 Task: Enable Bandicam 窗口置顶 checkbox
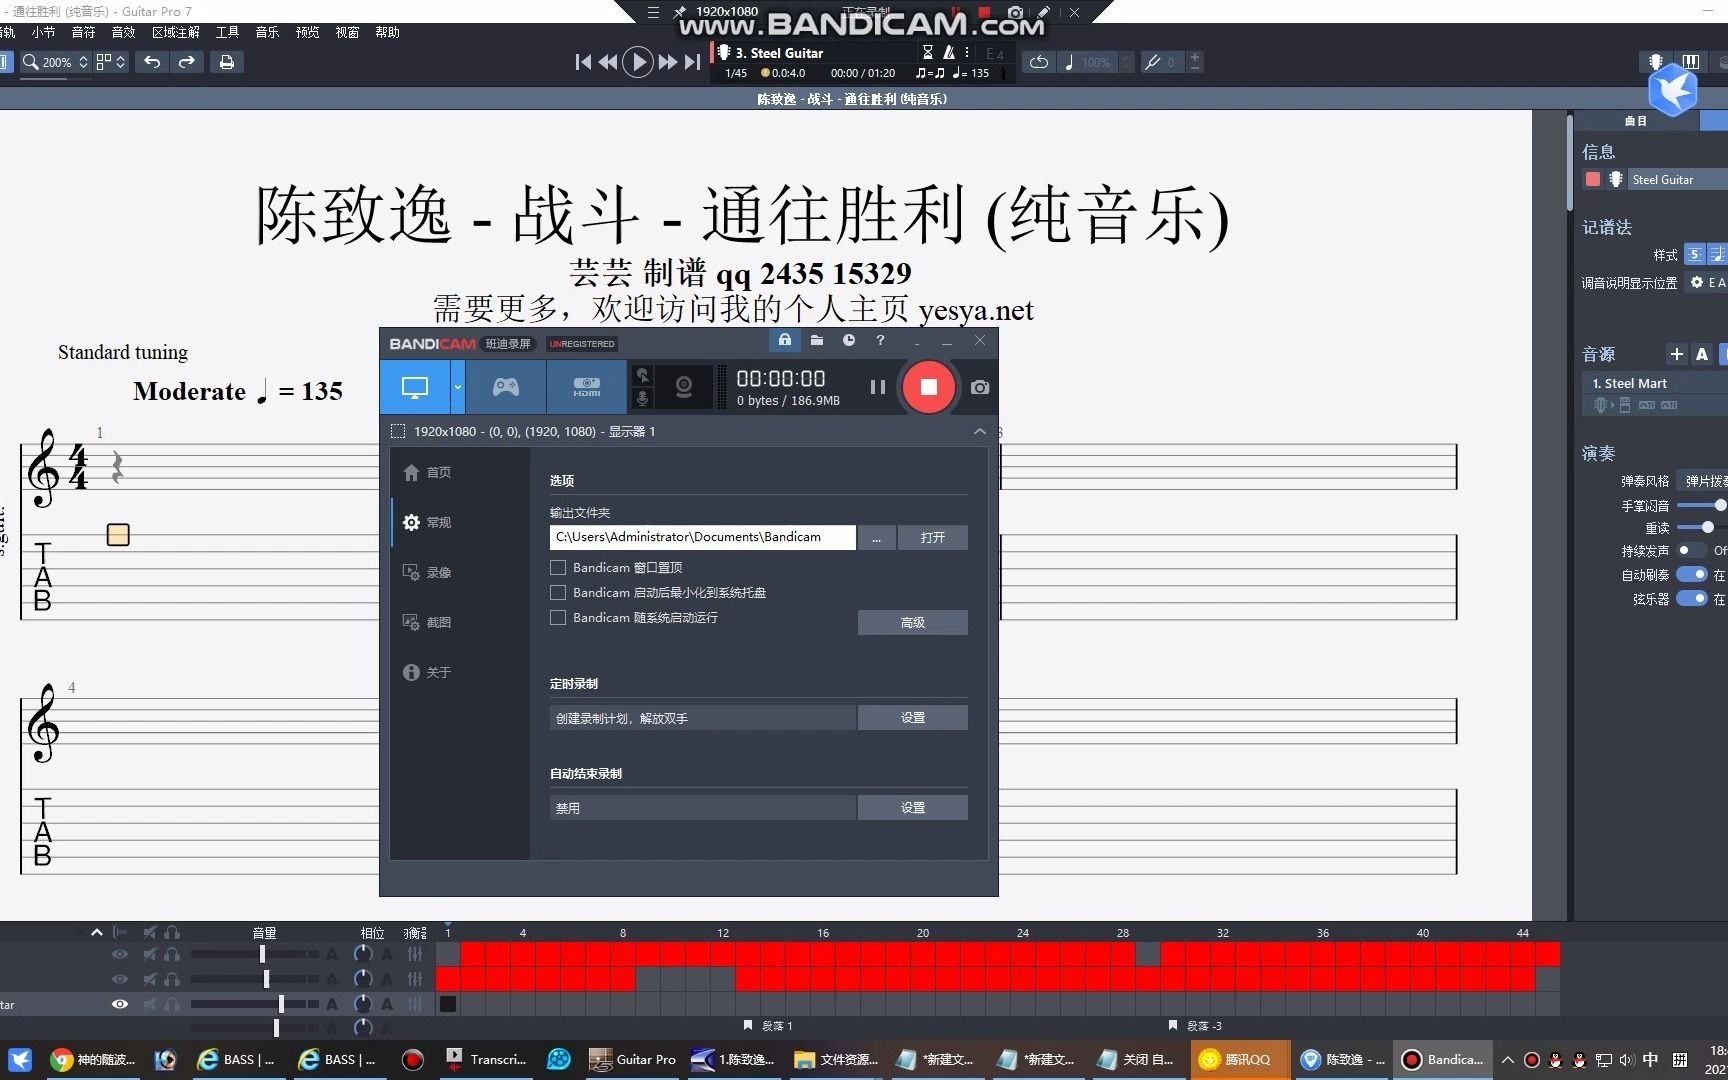pyautogui.click(x=558, y=567)
